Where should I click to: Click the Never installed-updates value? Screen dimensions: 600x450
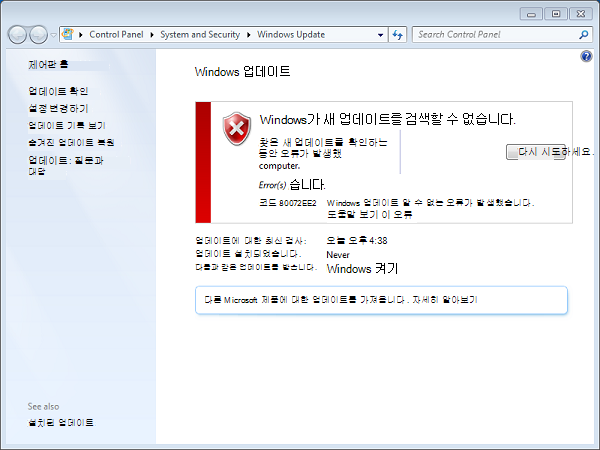338,255
